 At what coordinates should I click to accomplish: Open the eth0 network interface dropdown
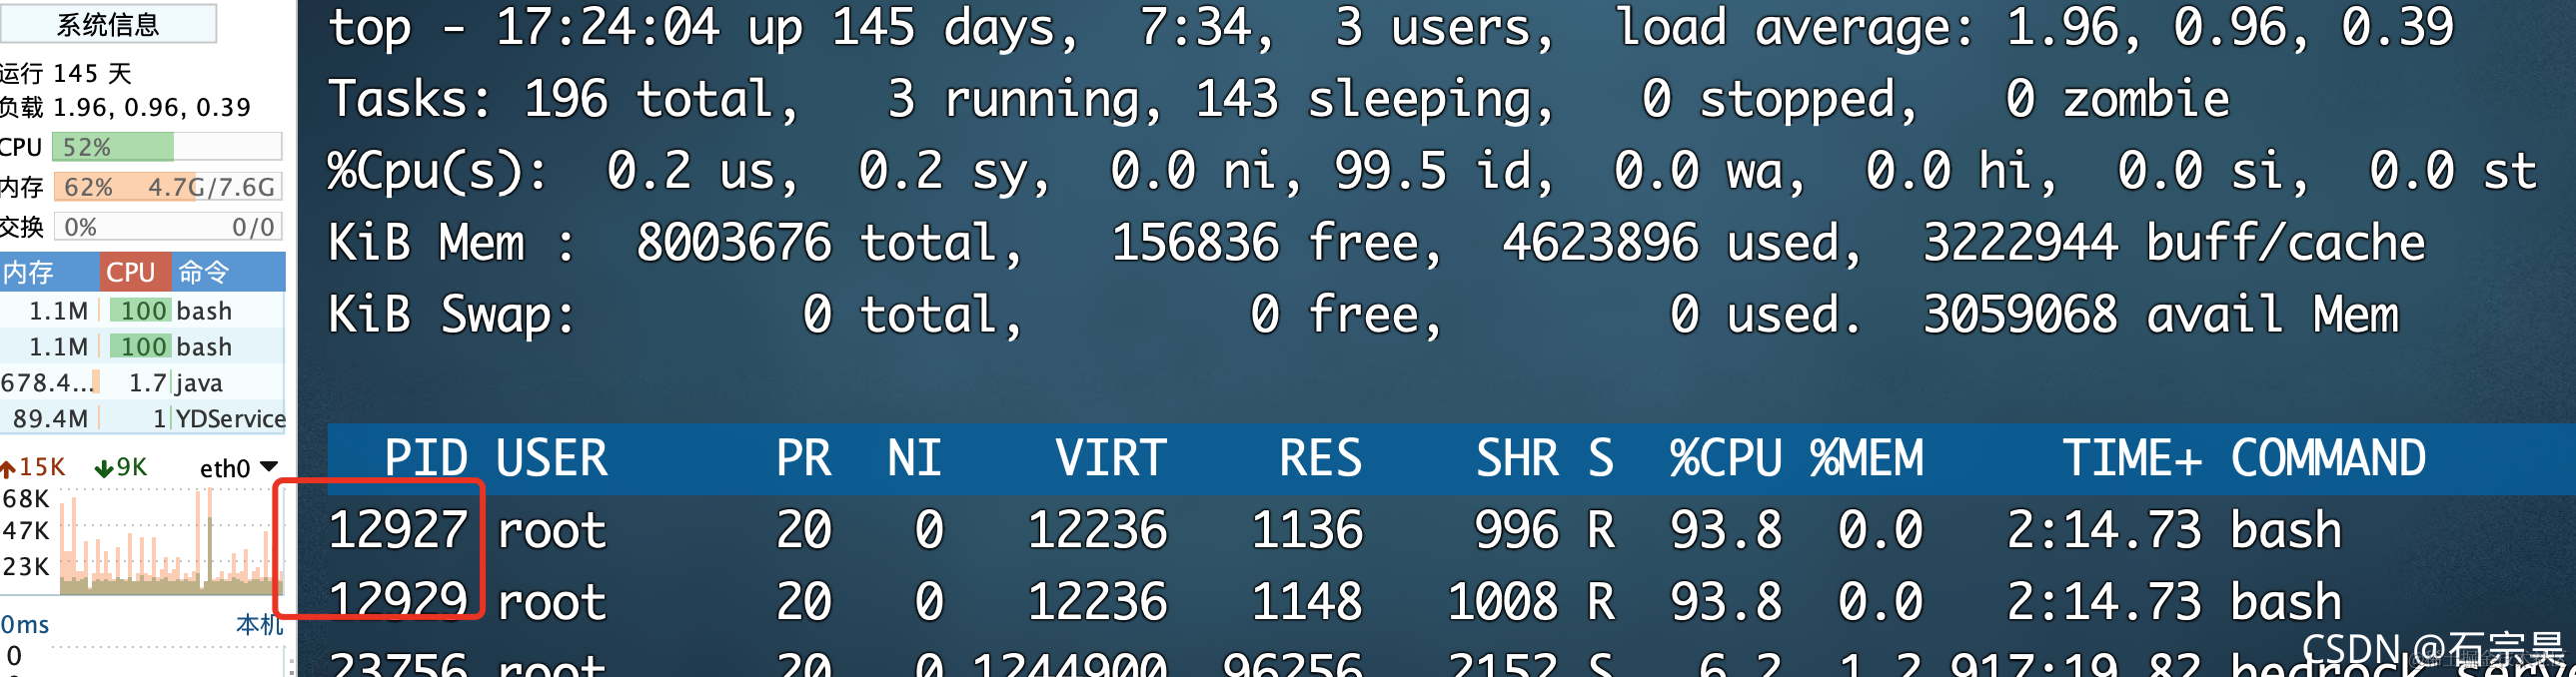tap(238, 468)
